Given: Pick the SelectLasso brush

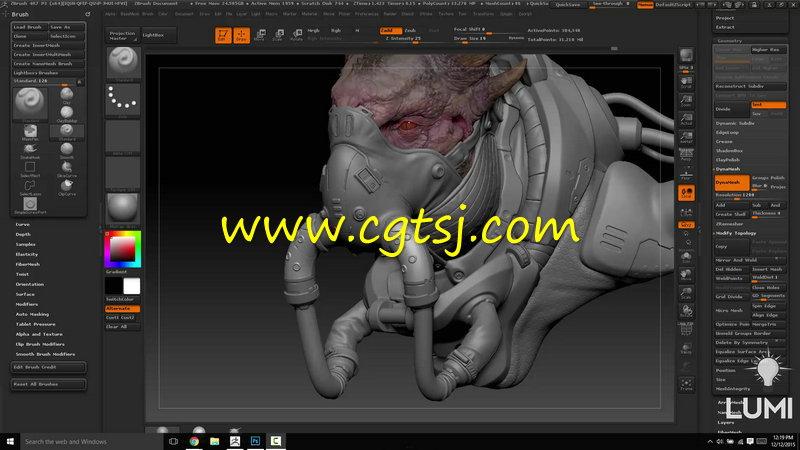Looking at the screenshot, I should (30, 187).
